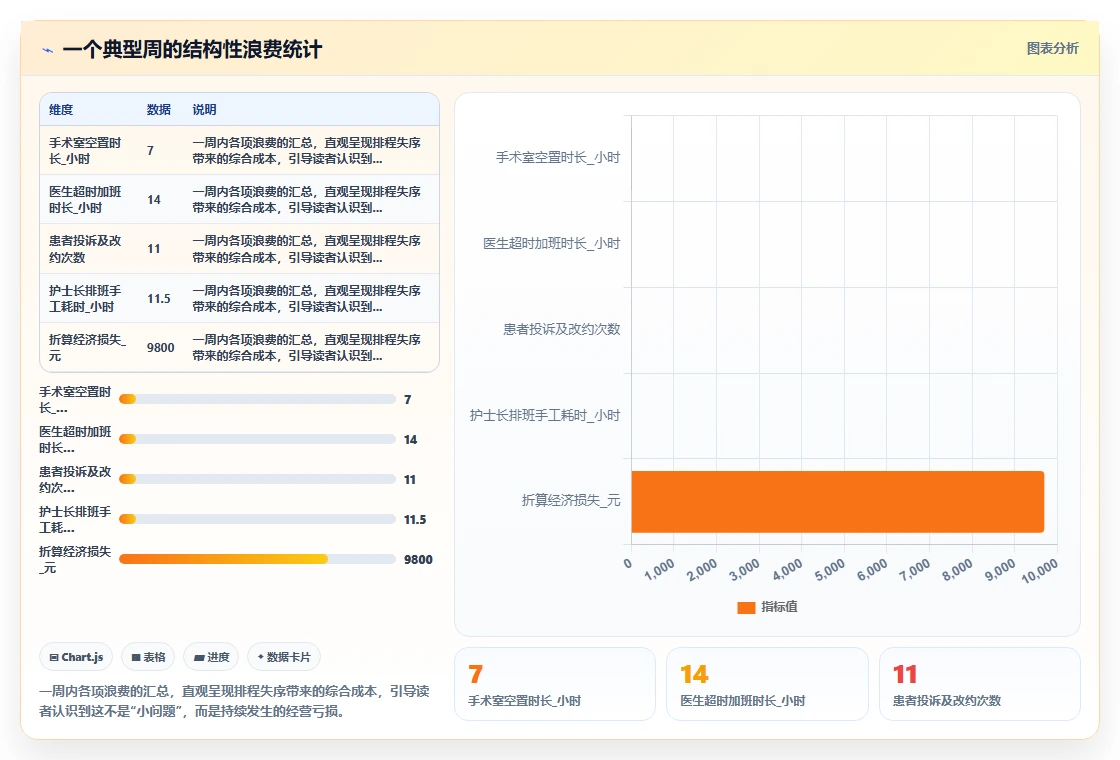Click the 患者投诉及改约次数 progress bar
This screenshot has width=1120, height=760.
click(257, 479)
